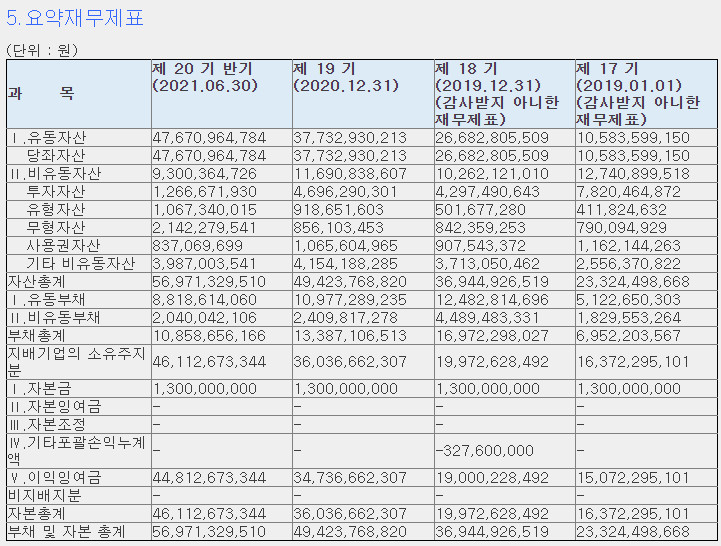The height and width of the screenshot is (546, 721).
Task: Select the unit label (단위 : 원)
Action: [x=42, y=50]
